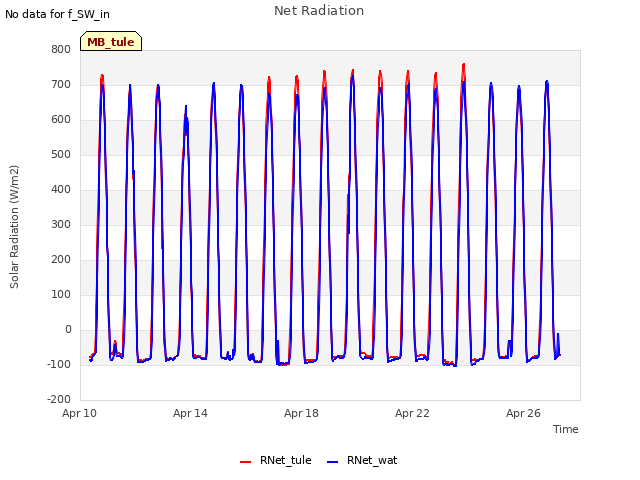Toggle the RNet_tule legend entry

click(x=276, y=460)
